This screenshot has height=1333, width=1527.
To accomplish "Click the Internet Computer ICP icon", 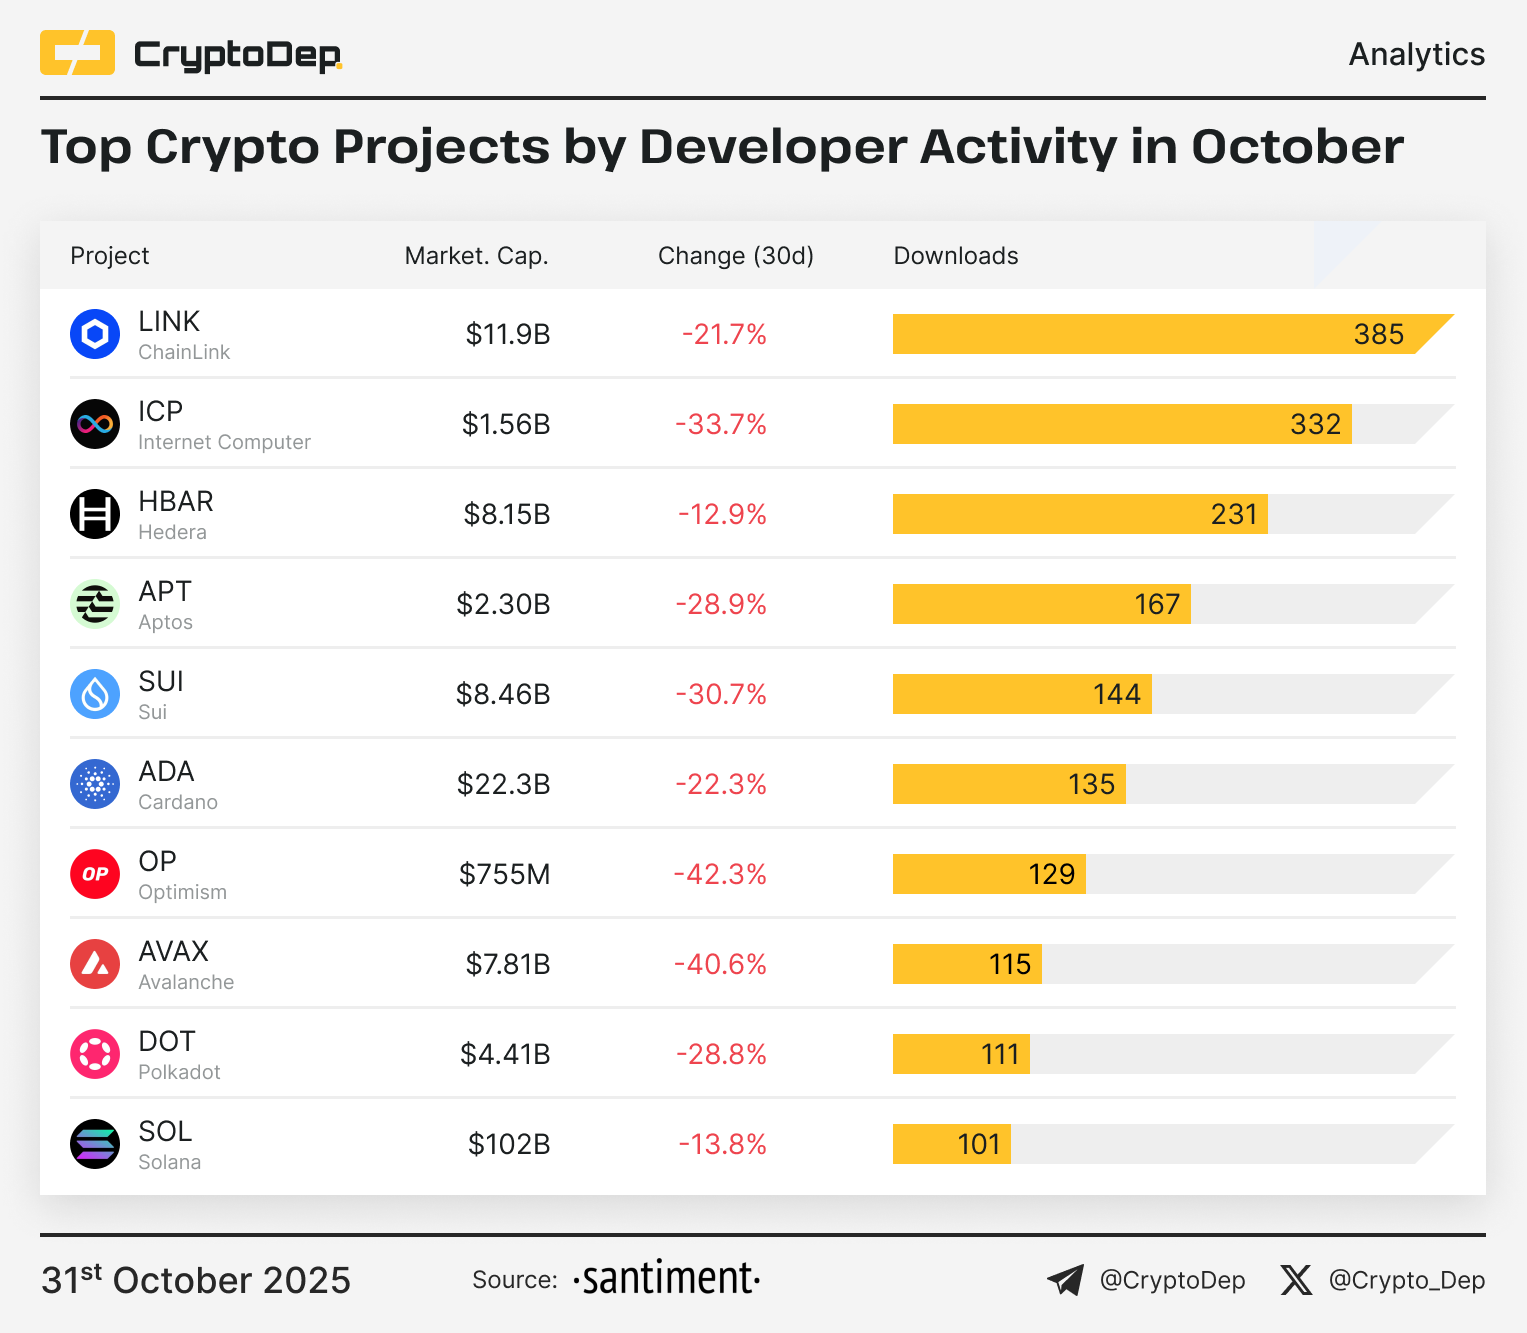I will click(x=95, y=424).
